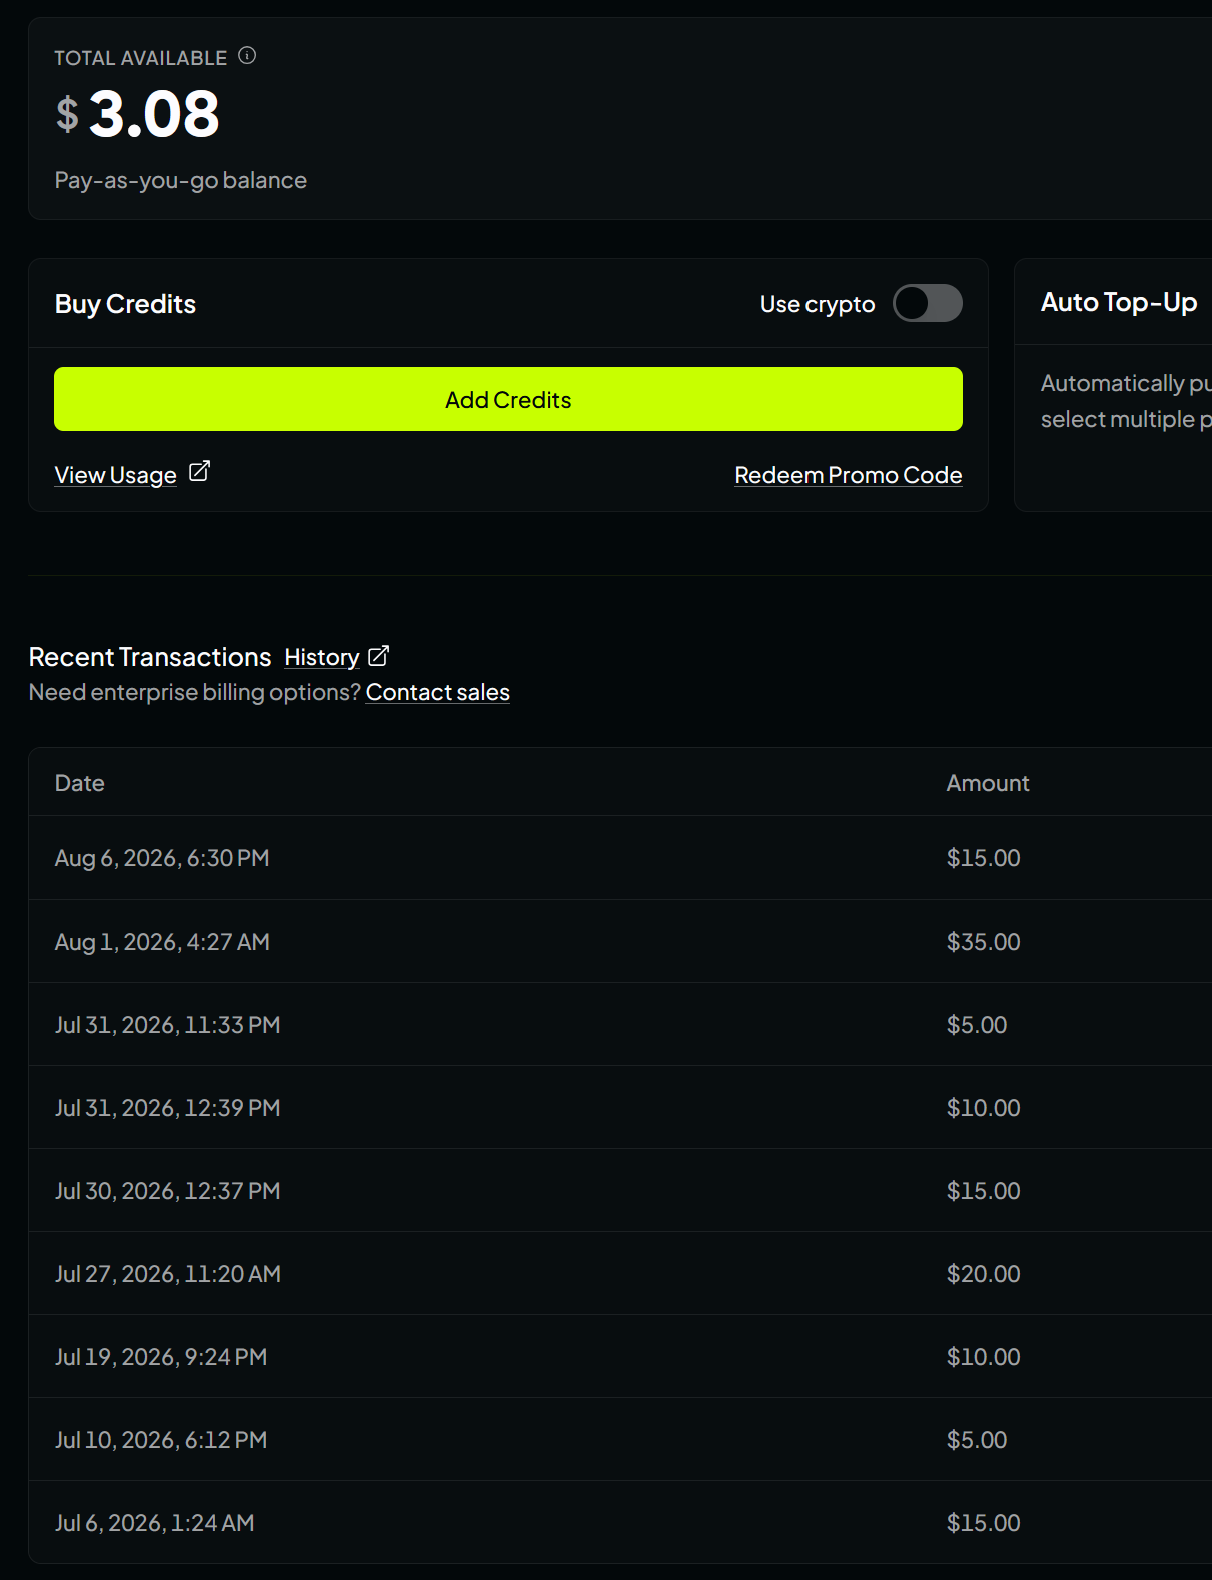The height and width of the screenshot is (1580, 1212).
Task: Toggle the Use crypto switch
Action: pos(928,303)
